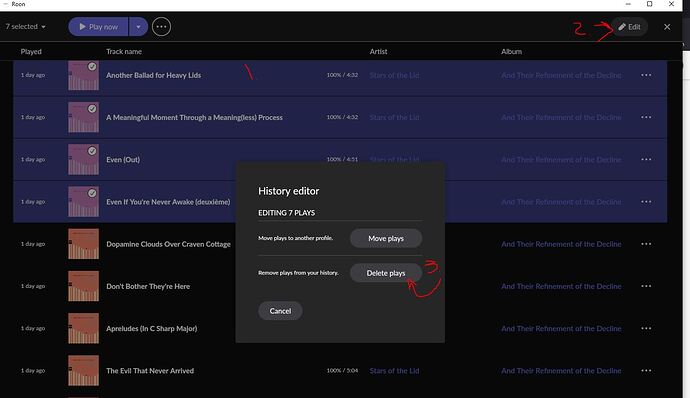The width and height of the screenshot is (690, 398).
Task: Click Move plays button in History editor
Action: tap(386, 238)
